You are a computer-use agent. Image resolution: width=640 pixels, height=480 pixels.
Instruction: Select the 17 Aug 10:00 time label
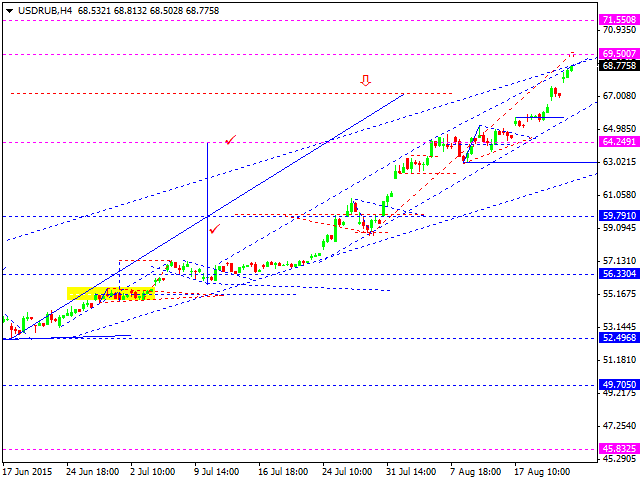coord(542,470)
